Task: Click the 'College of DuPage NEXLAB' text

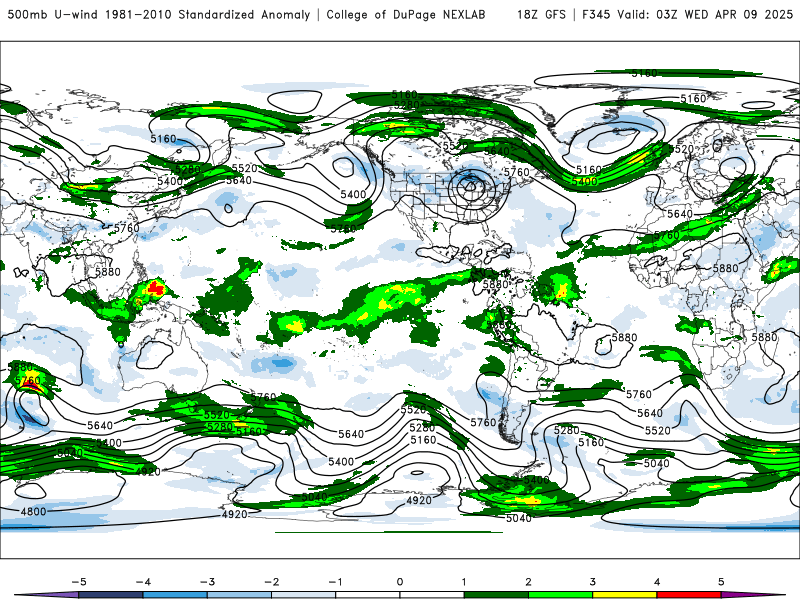Action: (x=406, y=14)
